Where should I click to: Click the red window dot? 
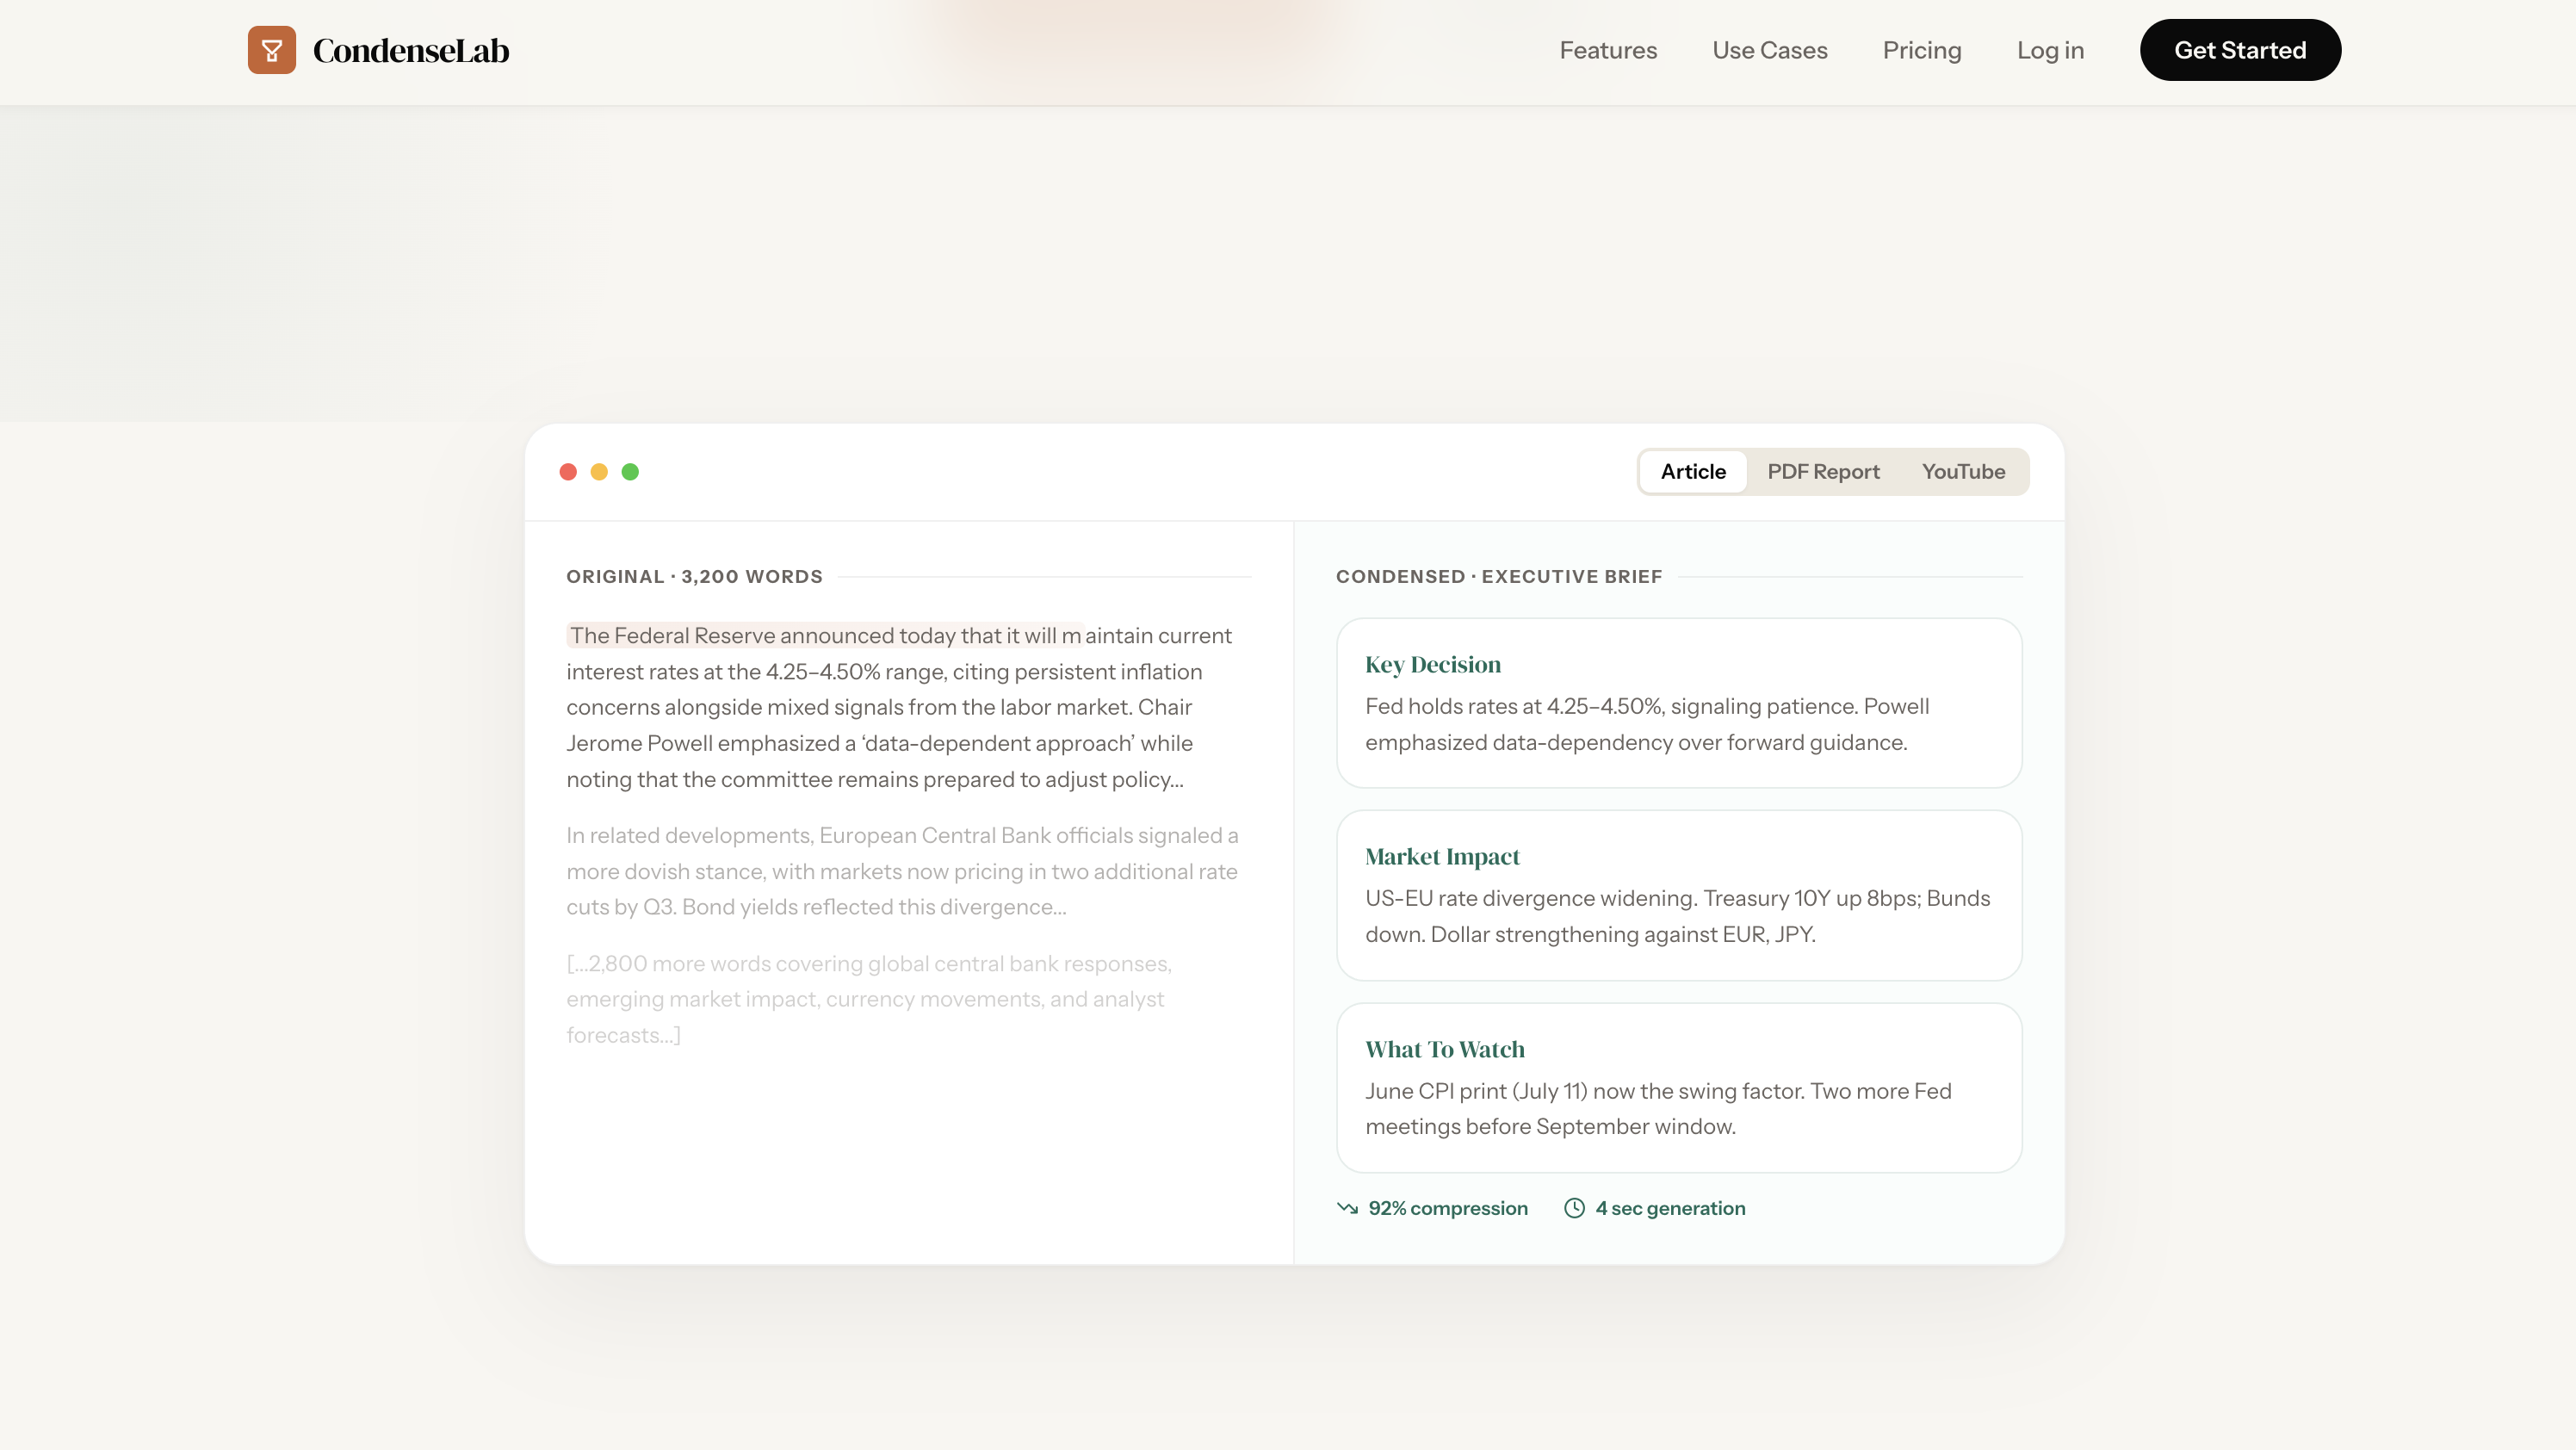(x=568, y=472)
